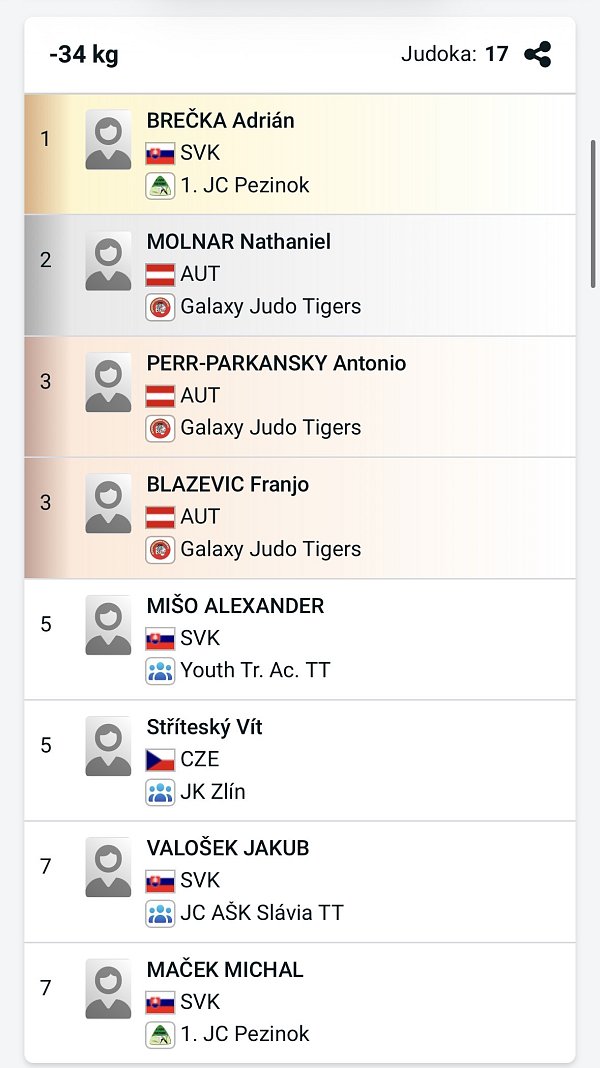Click the 1. JC Pezinok logo under MAČEK
This screenshot has height=1068, width=600.
pos(160,1034)
